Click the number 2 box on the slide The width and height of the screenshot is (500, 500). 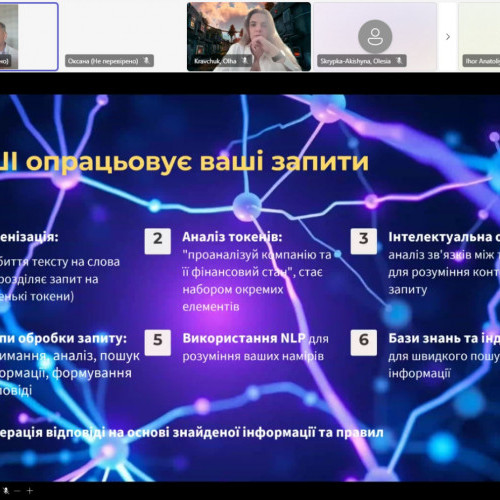(x=158, y=241)
